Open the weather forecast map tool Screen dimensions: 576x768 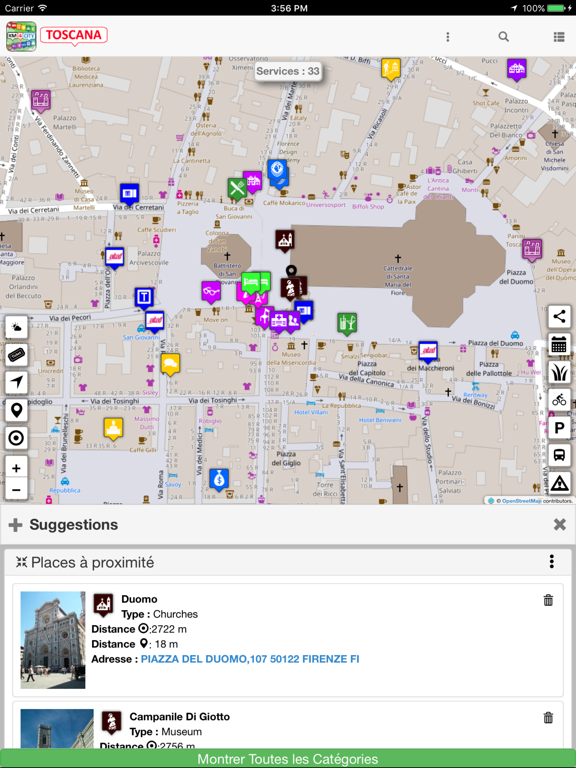17,328
